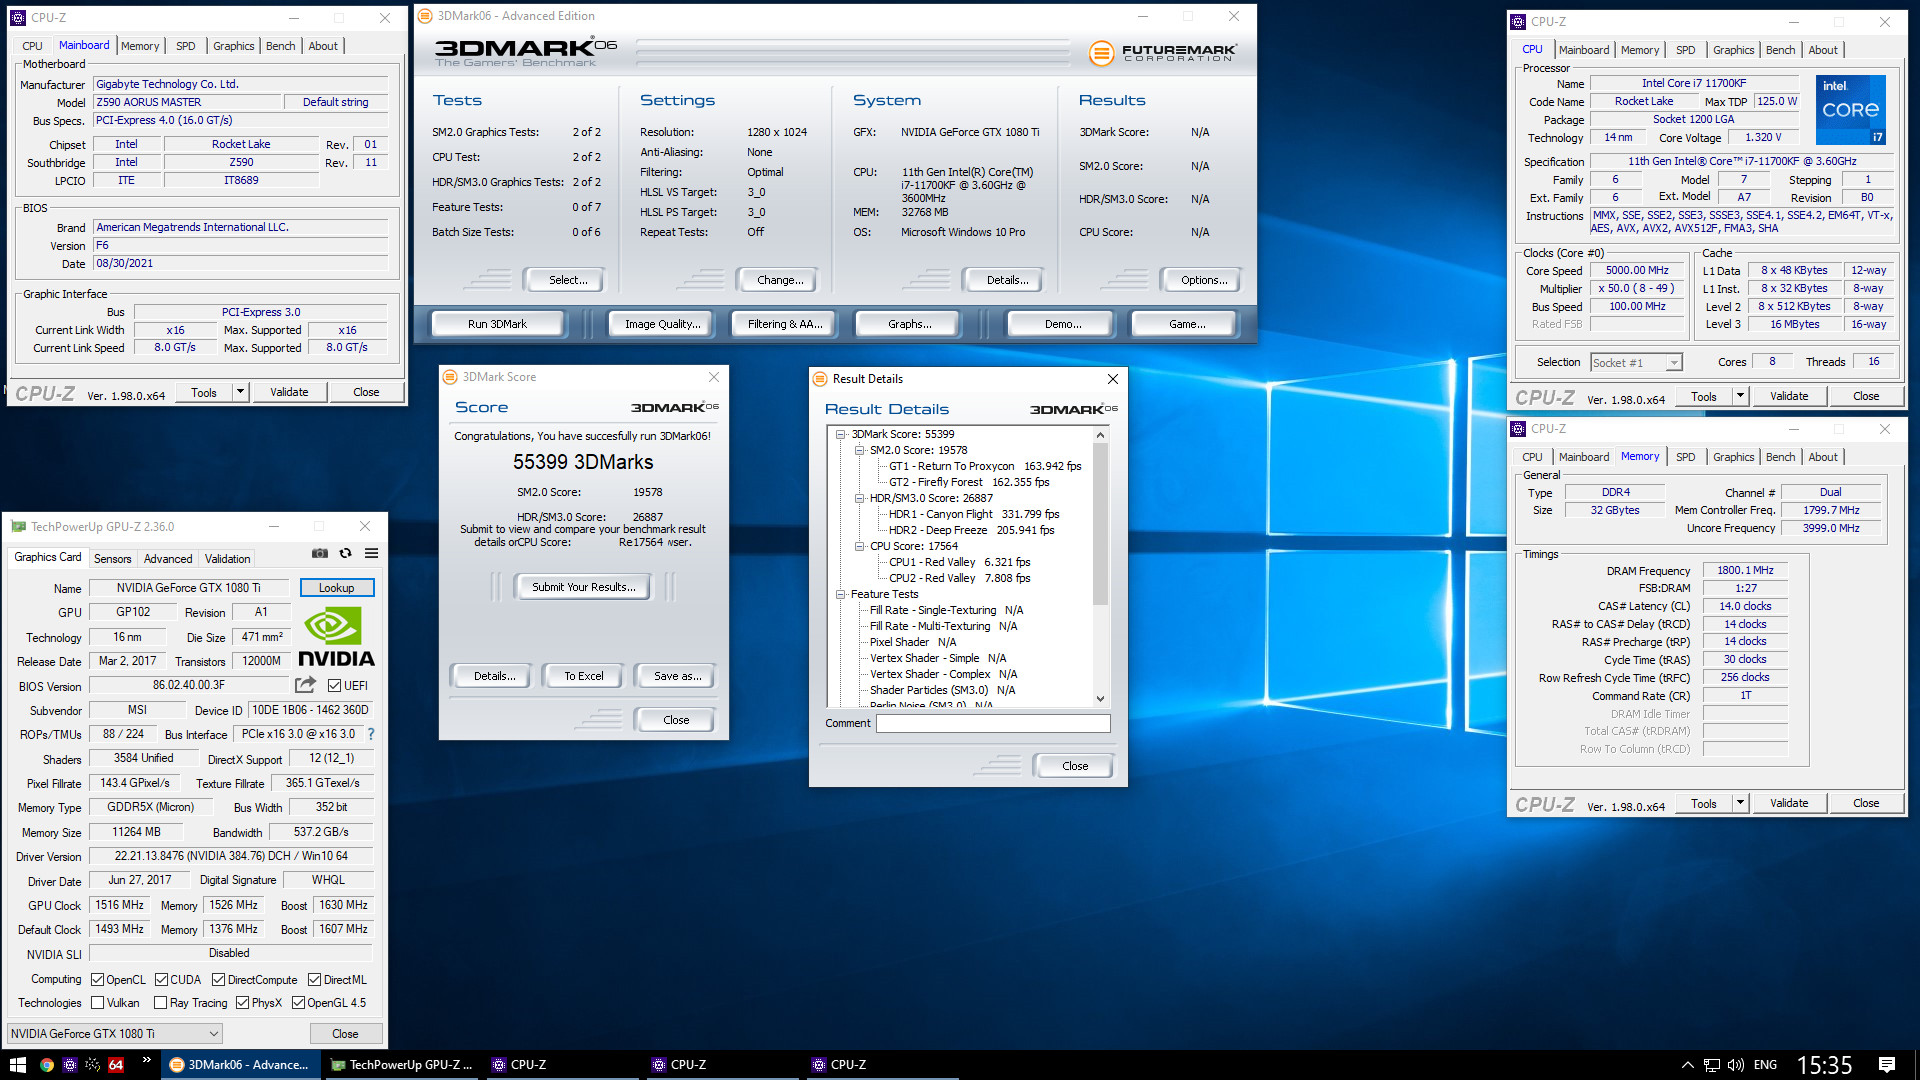The width and height of the screenshot is (1920, 1080).
Task: Click the Filtering & AA button
Action: 785,324
